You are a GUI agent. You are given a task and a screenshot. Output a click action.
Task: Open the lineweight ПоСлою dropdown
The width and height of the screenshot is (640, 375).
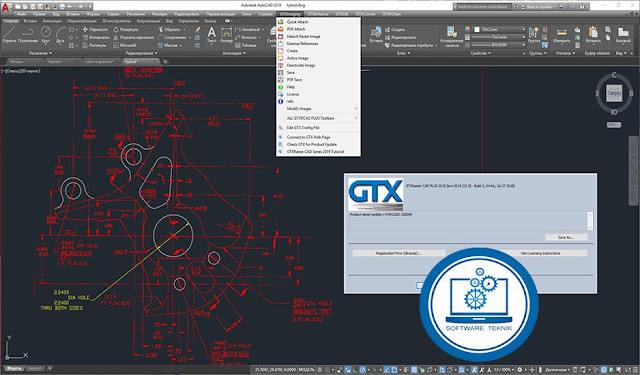tap(499, 37)
